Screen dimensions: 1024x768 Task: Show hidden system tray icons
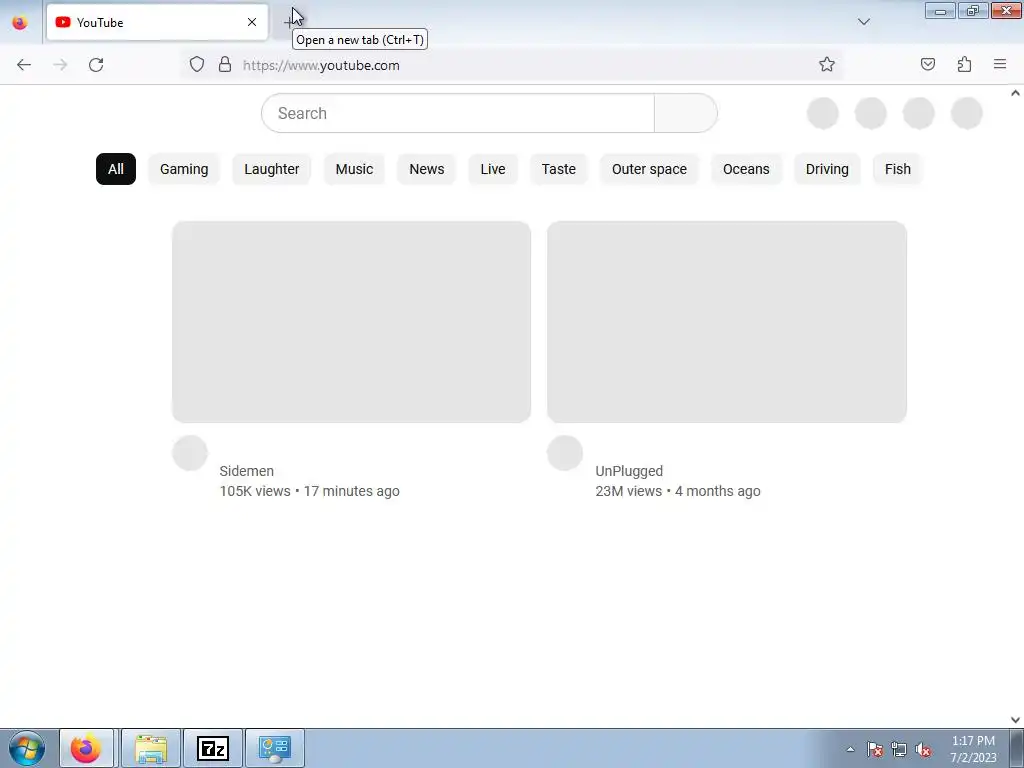850,749
